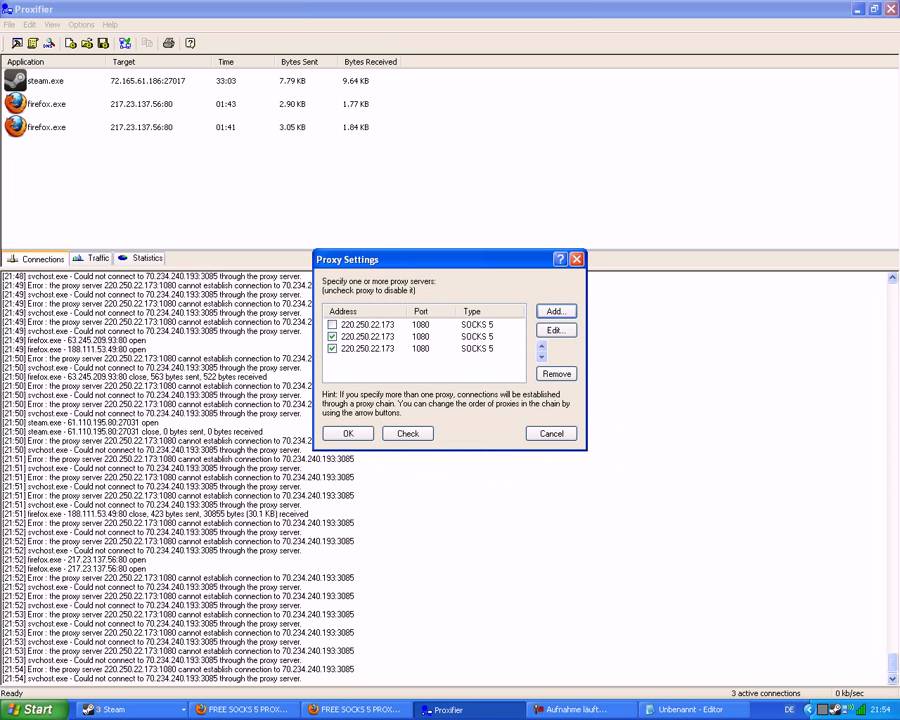Click the Remove button in Proxy Settings
This screenshot has width=900, height=720.
coord(556,374)
